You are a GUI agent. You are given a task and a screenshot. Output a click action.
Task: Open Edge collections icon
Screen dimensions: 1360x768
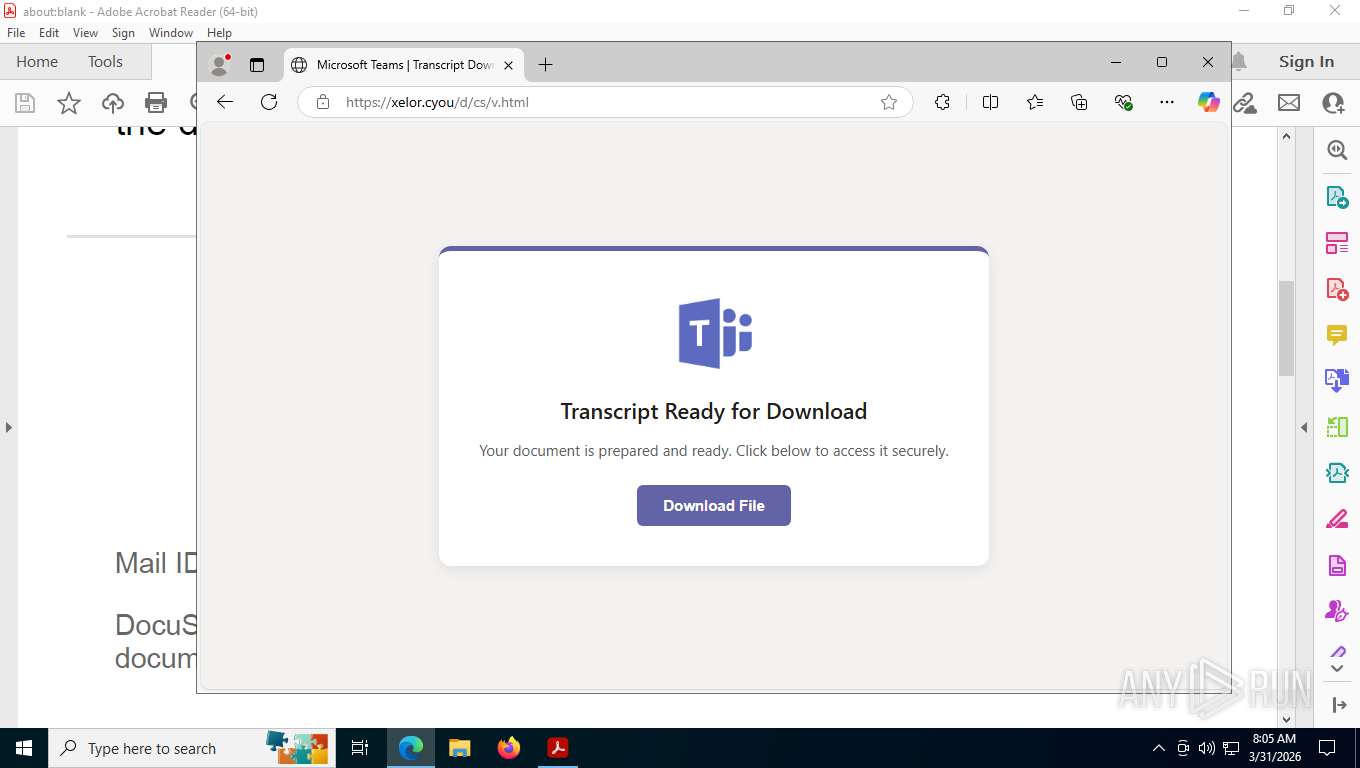tap(1079, 102)
